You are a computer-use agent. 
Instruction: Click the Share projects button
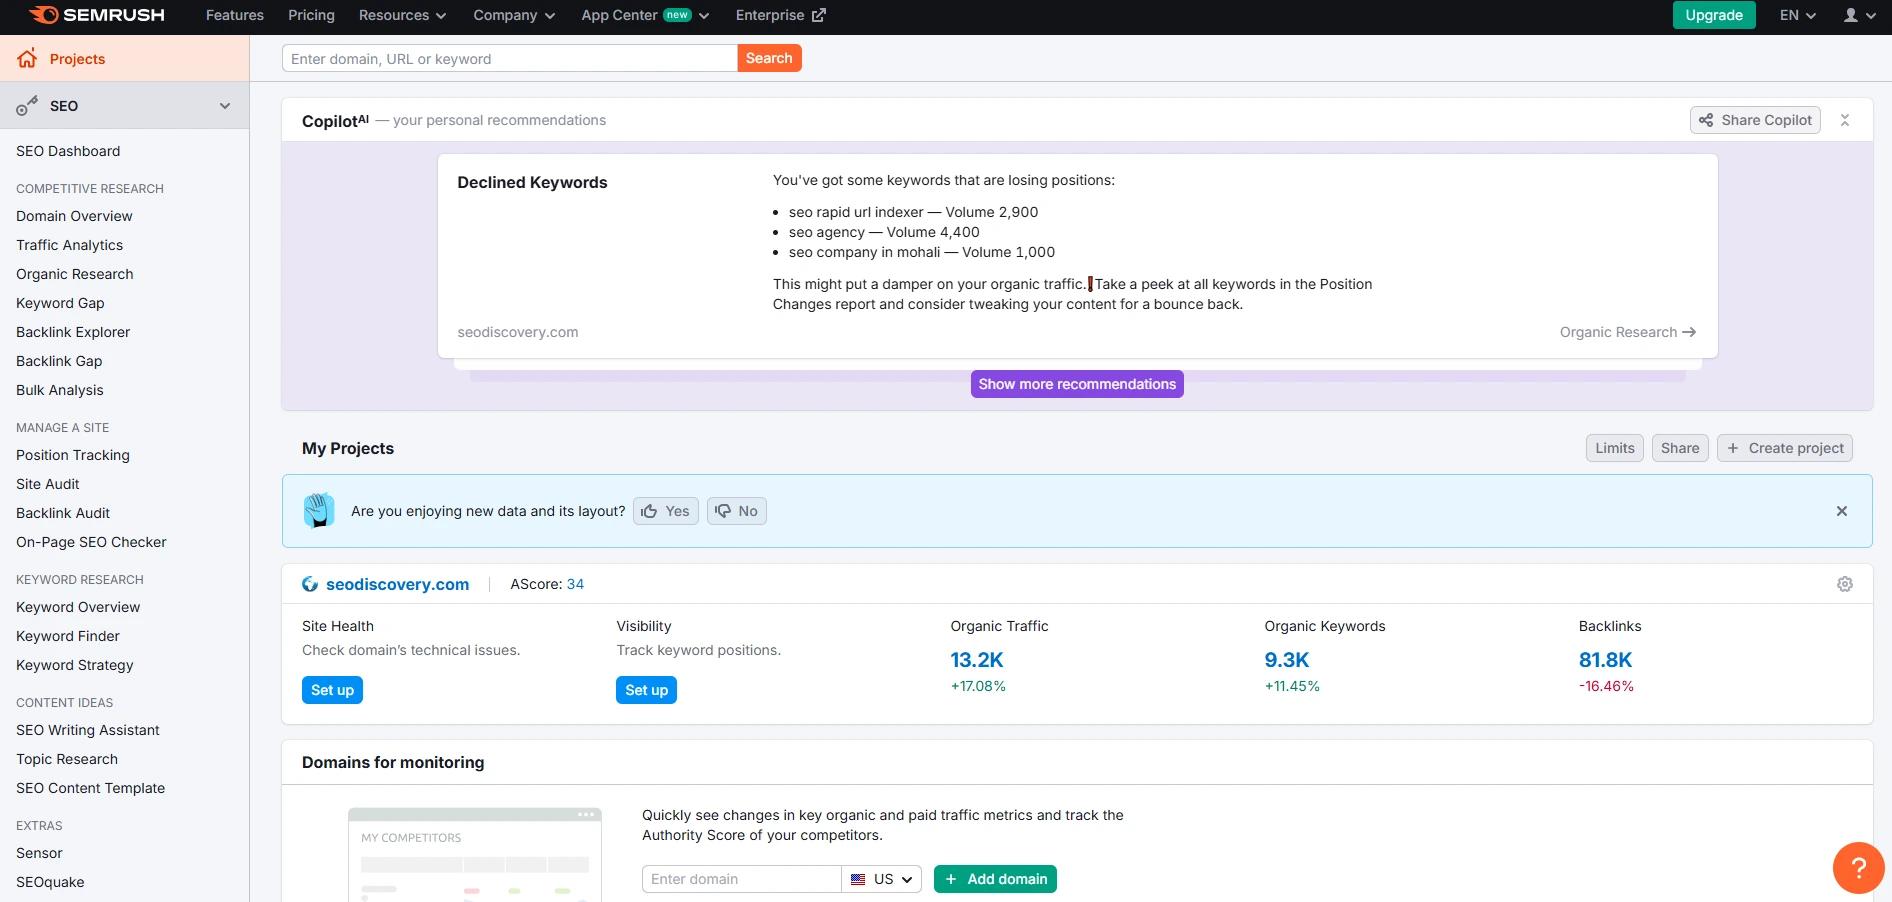click(x=1680, y=448)
